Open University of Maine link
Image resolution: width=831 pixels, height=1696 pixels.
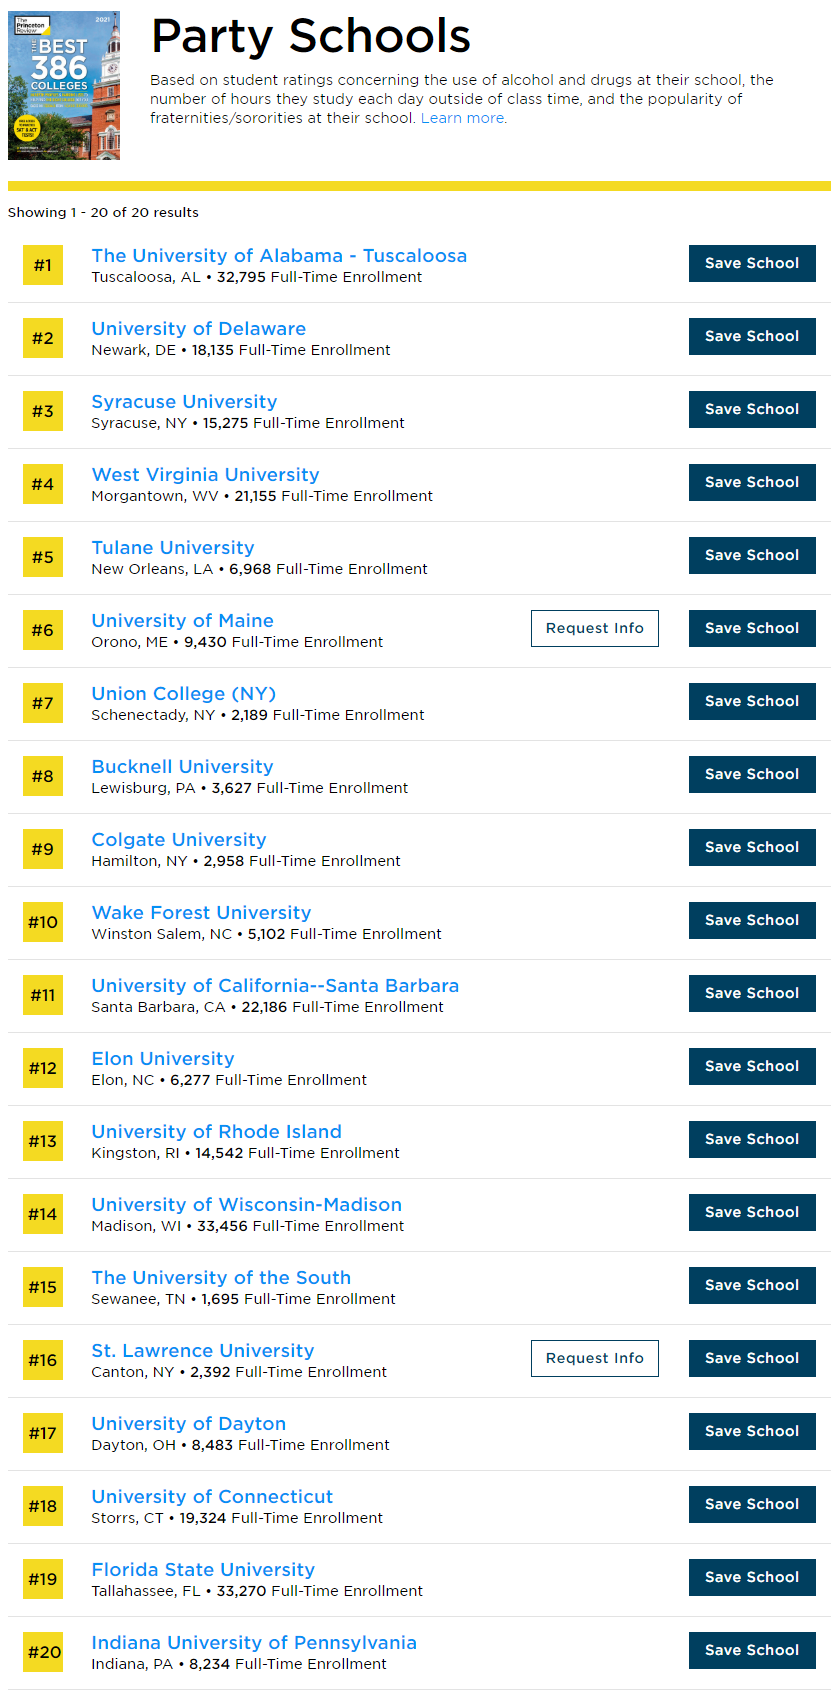(183, 621)
